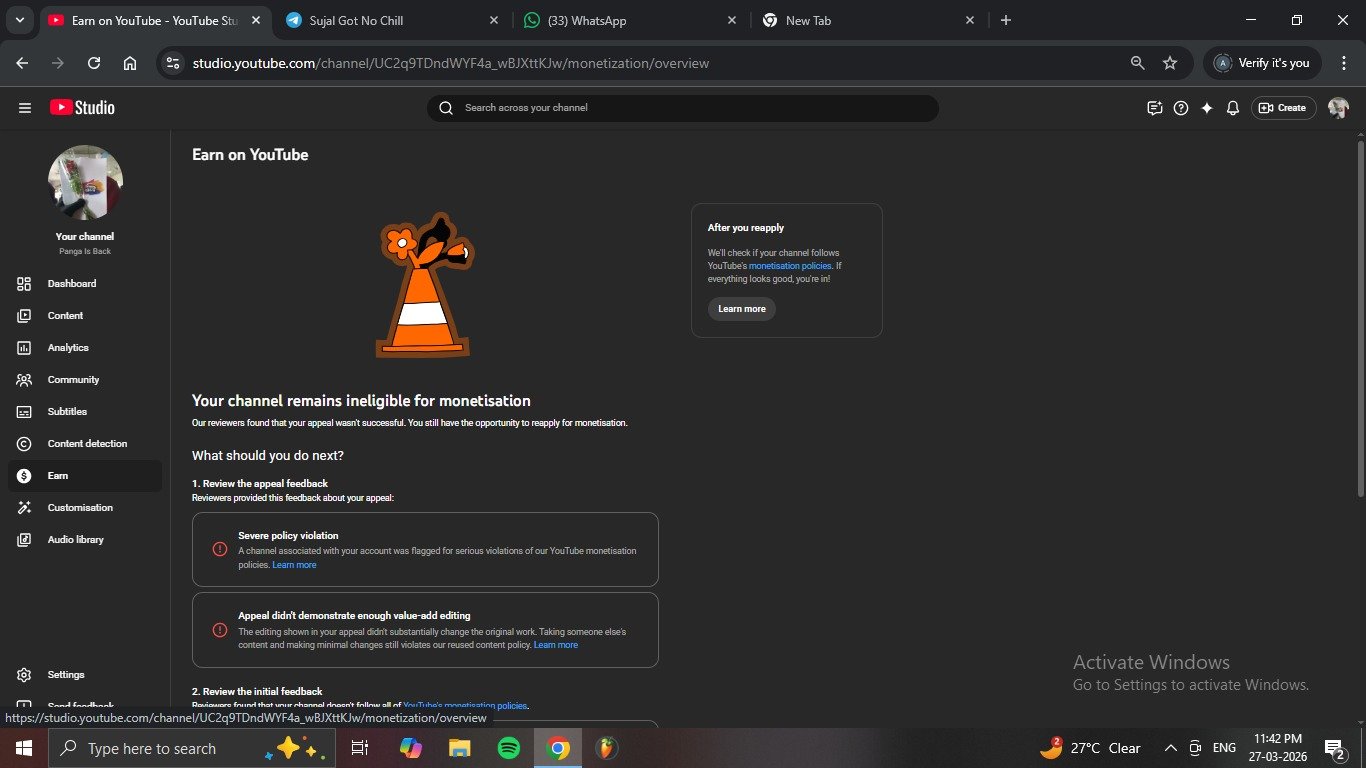Open the feedback icon in Studio header
This screenshot has height=768, width=1366.
click(1155, 108)
